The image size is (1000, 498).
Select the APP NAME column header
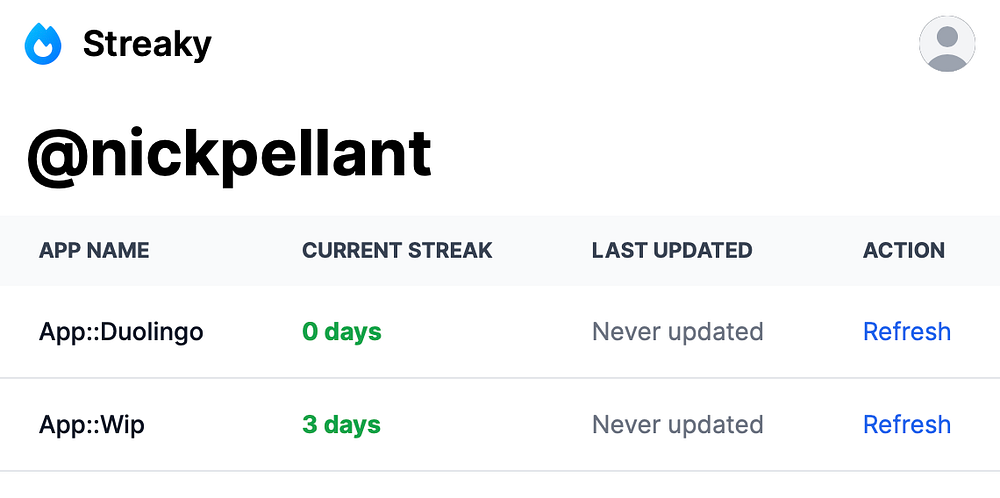[x=94, y=250]
